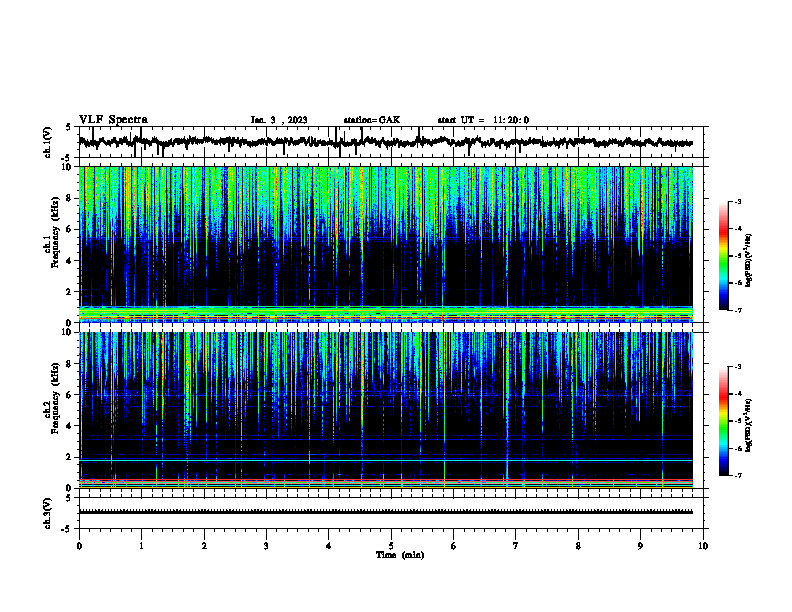Click the ch.1 "Frequency (kHz)" axis label
The width and height of the screenshot is (792, 612).
pos(55,233)
